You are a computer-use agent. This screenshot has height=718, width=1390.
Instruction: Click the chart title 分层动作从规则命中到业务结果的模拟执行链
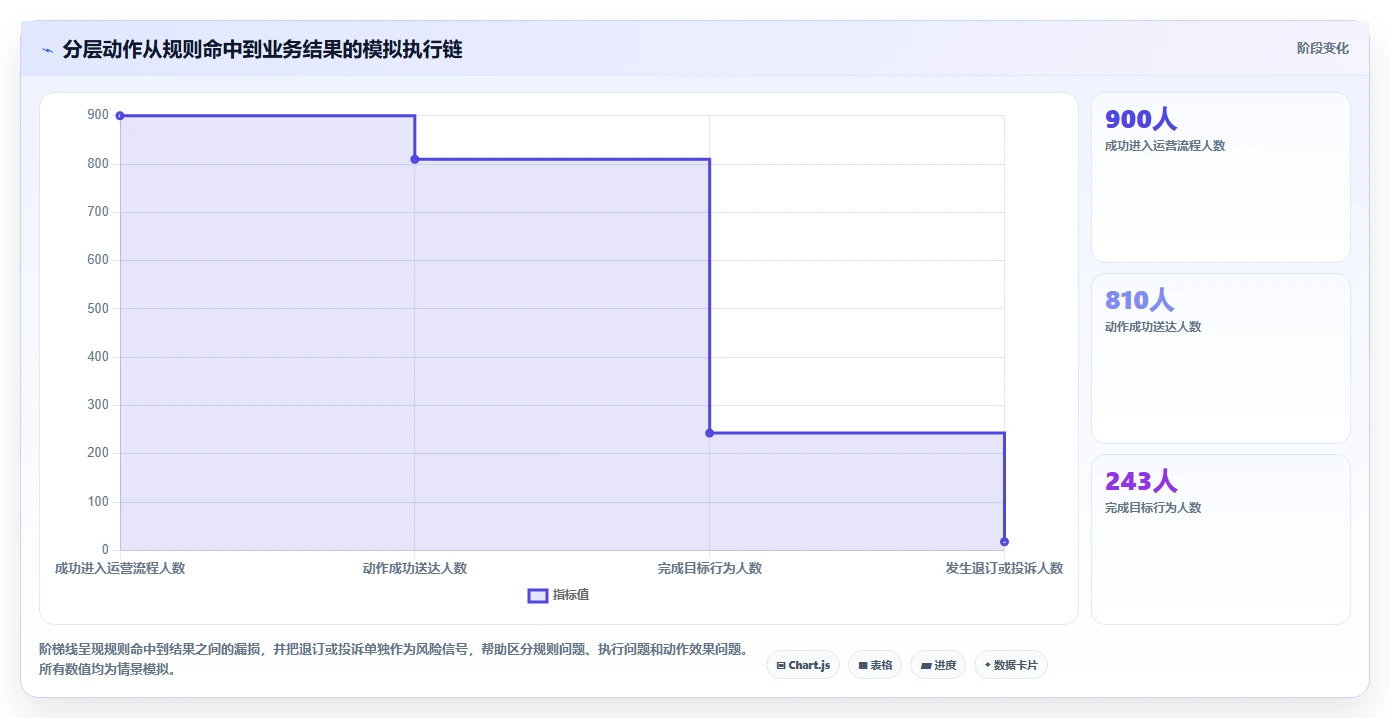click(x=262, y=49)
